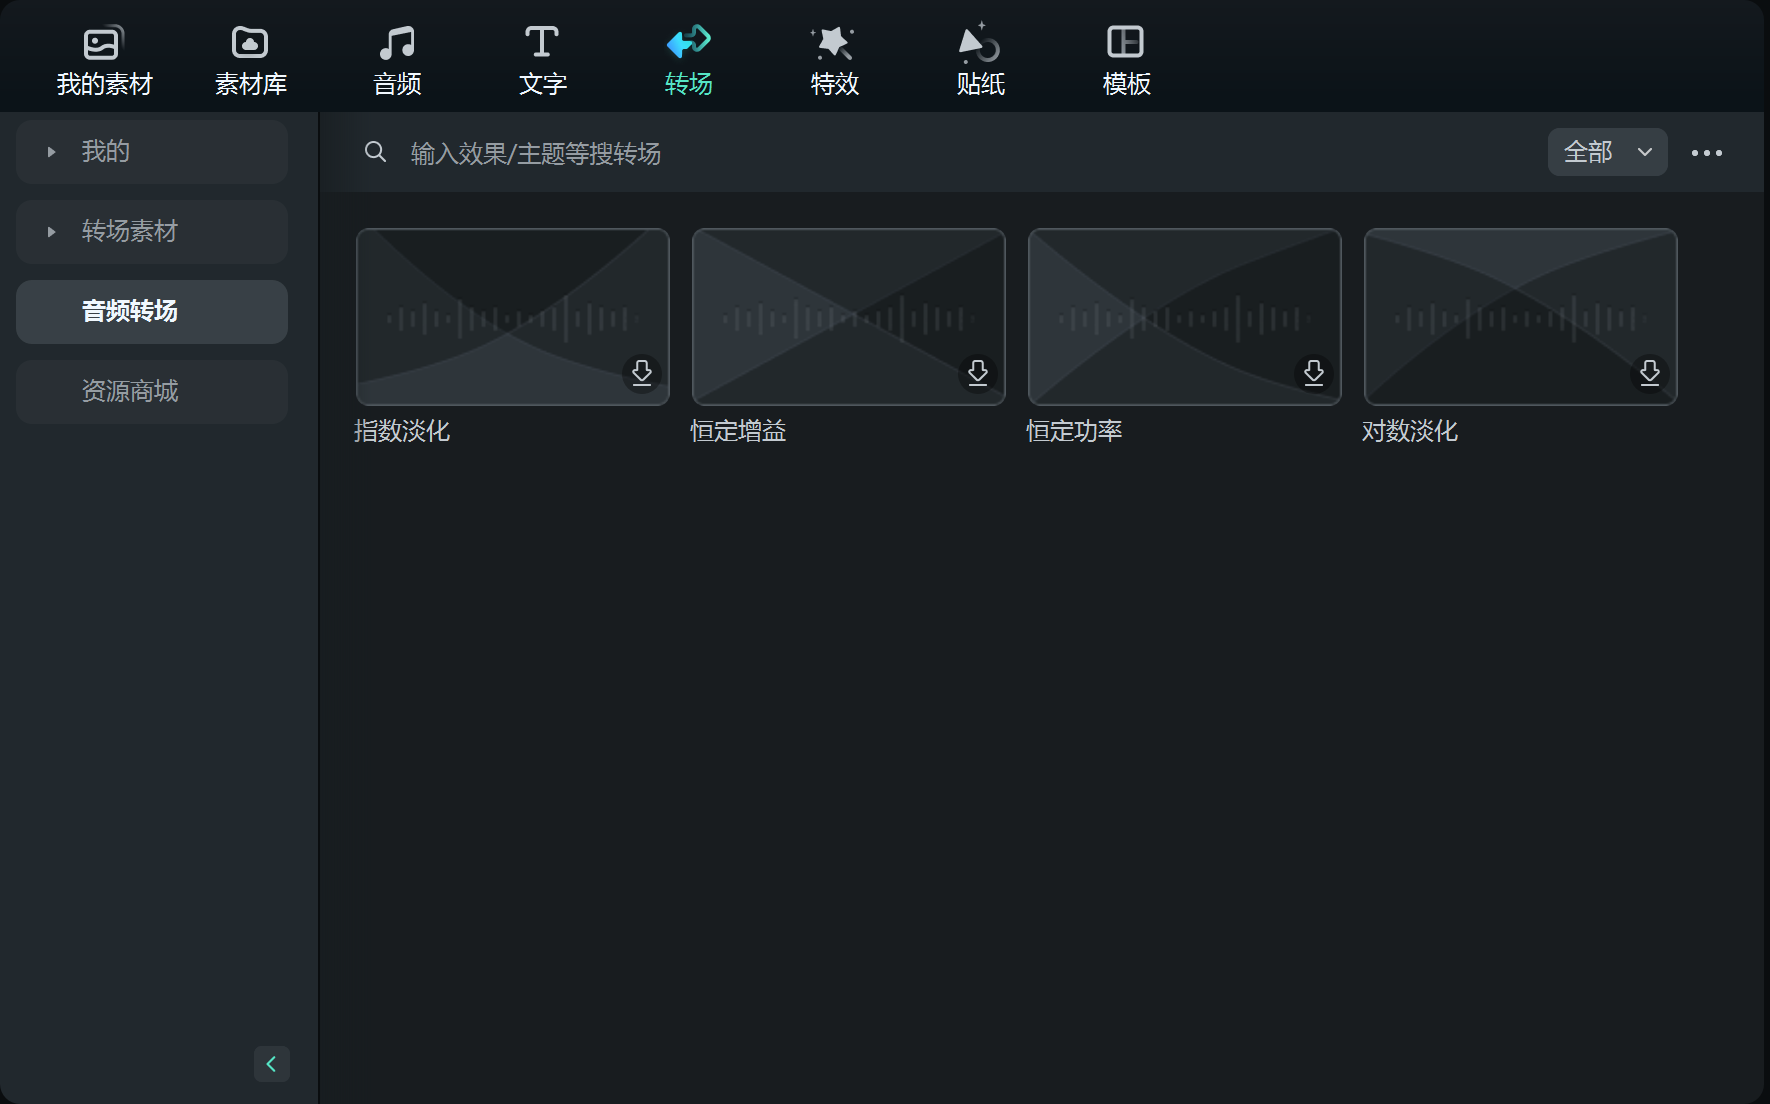Click the 转场 transitions arrow icon
This screenshot has height=1104, width=1770.
(689, 42)
